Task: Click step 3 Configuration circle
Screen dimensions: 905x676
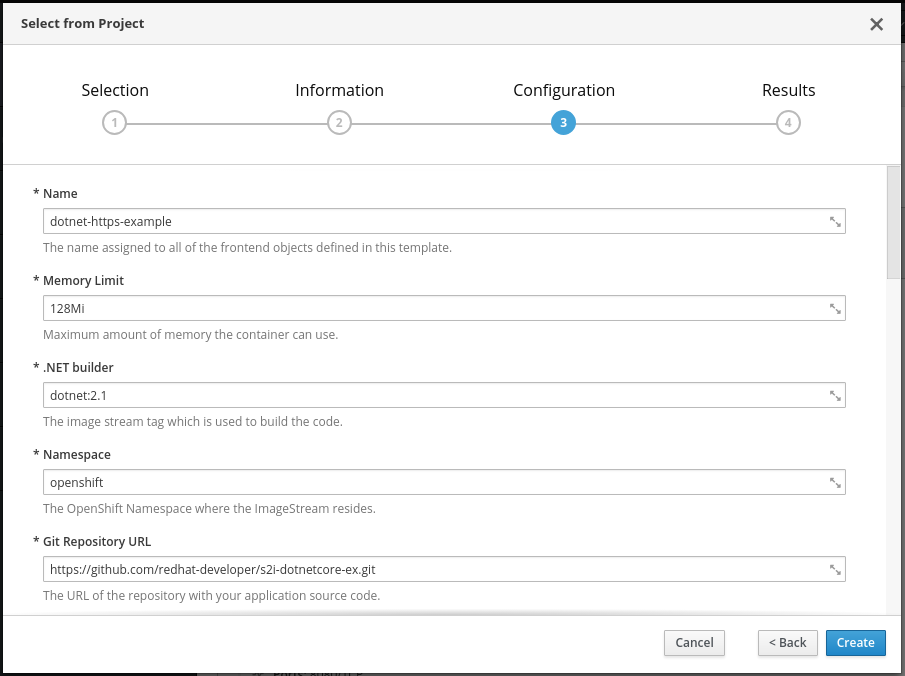Action: pos(563,123)
